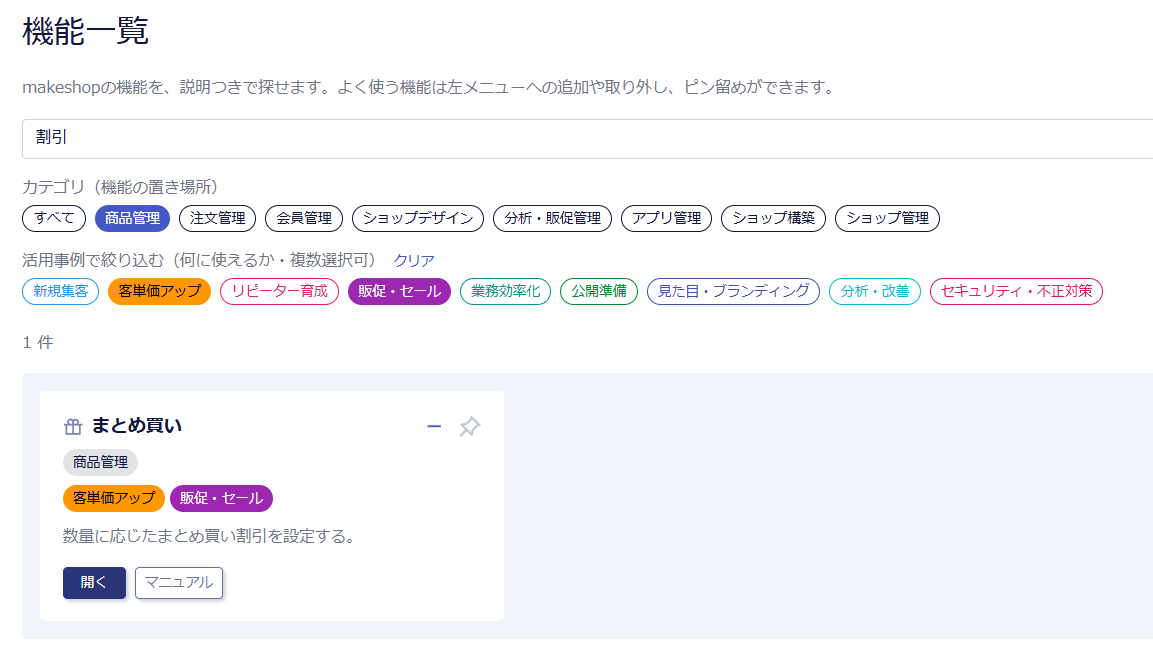Clear use-case filters via クリア link
Viewport: 1153px width, 656px height.
click(x=414, y=260)
